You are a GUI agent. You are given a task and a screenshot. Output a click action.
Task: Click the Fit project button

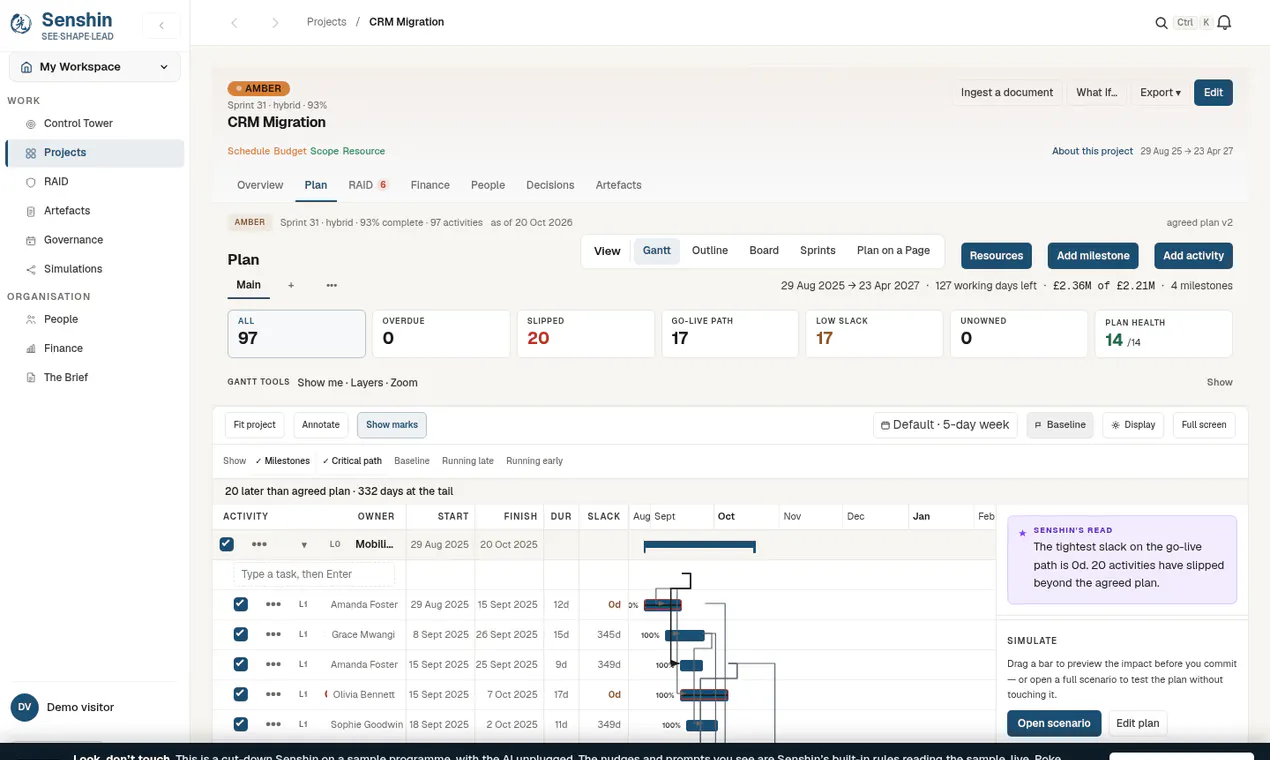tap(255, 425)
